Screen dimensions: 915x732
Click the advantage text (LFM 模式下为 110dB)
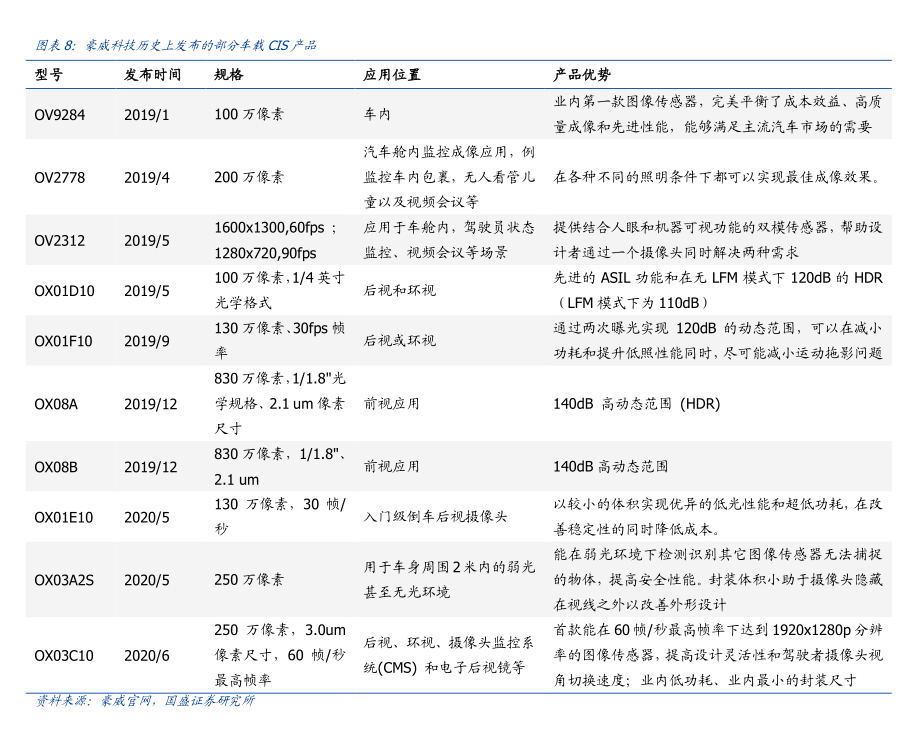point(632,304)
